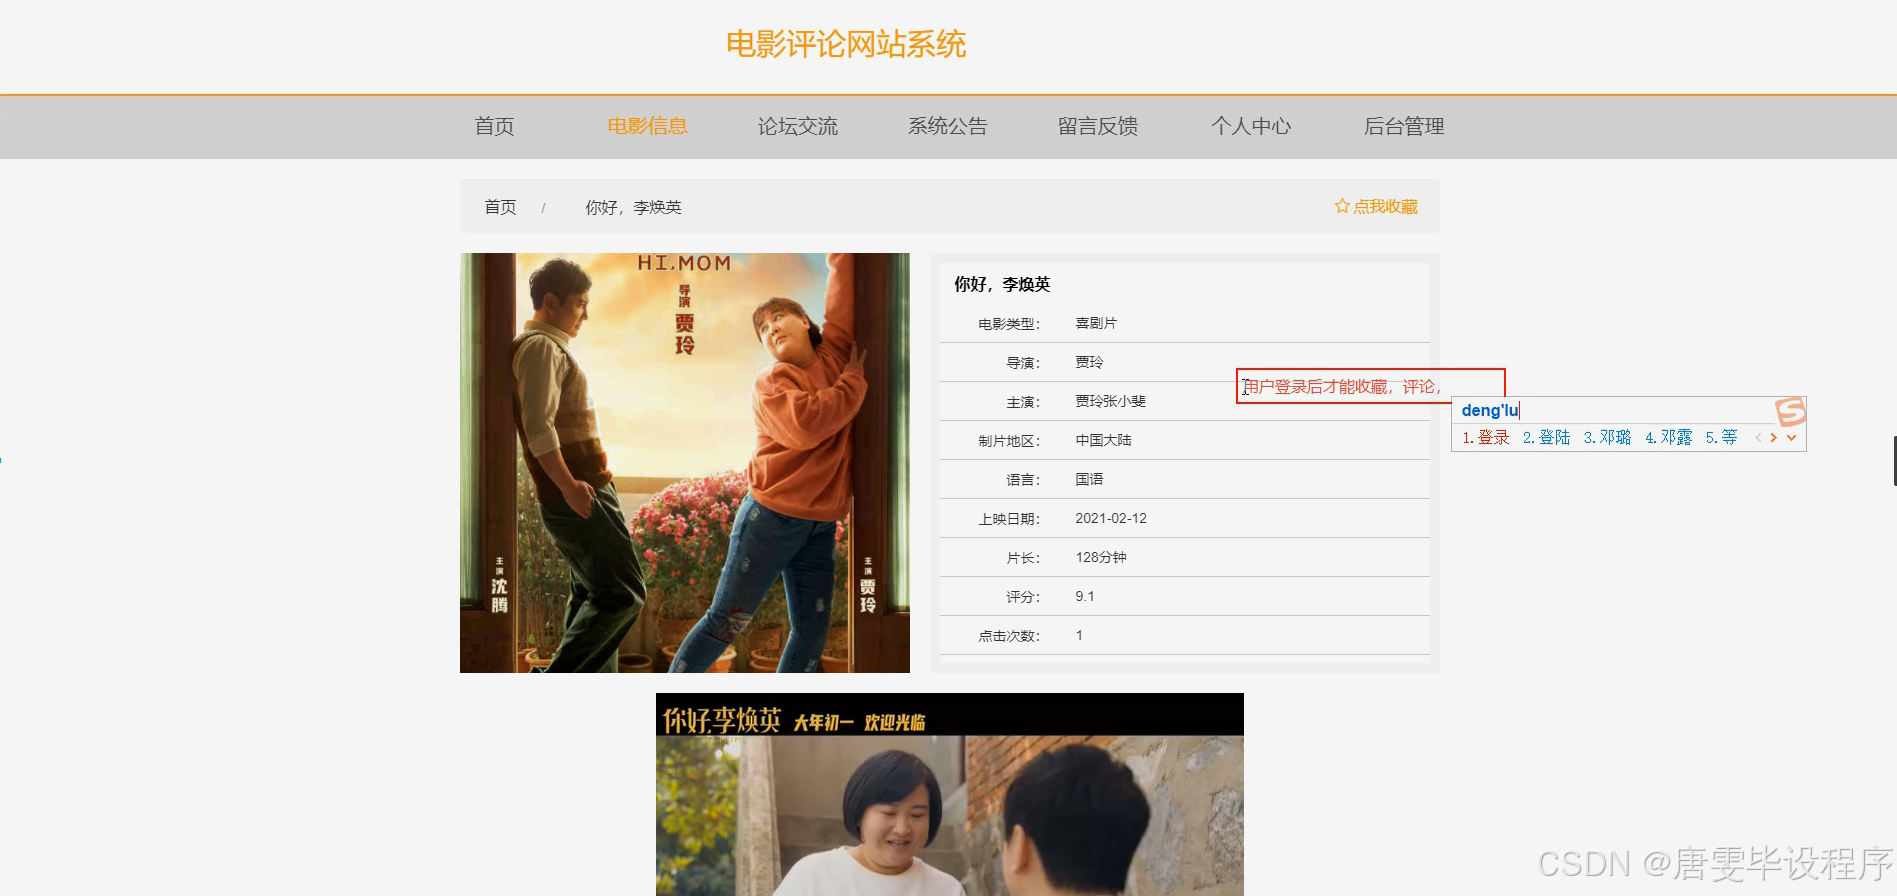Viewport: 1897px width, 896px height.
Task: Click the language value 国语
Action: click(1089, 479)
